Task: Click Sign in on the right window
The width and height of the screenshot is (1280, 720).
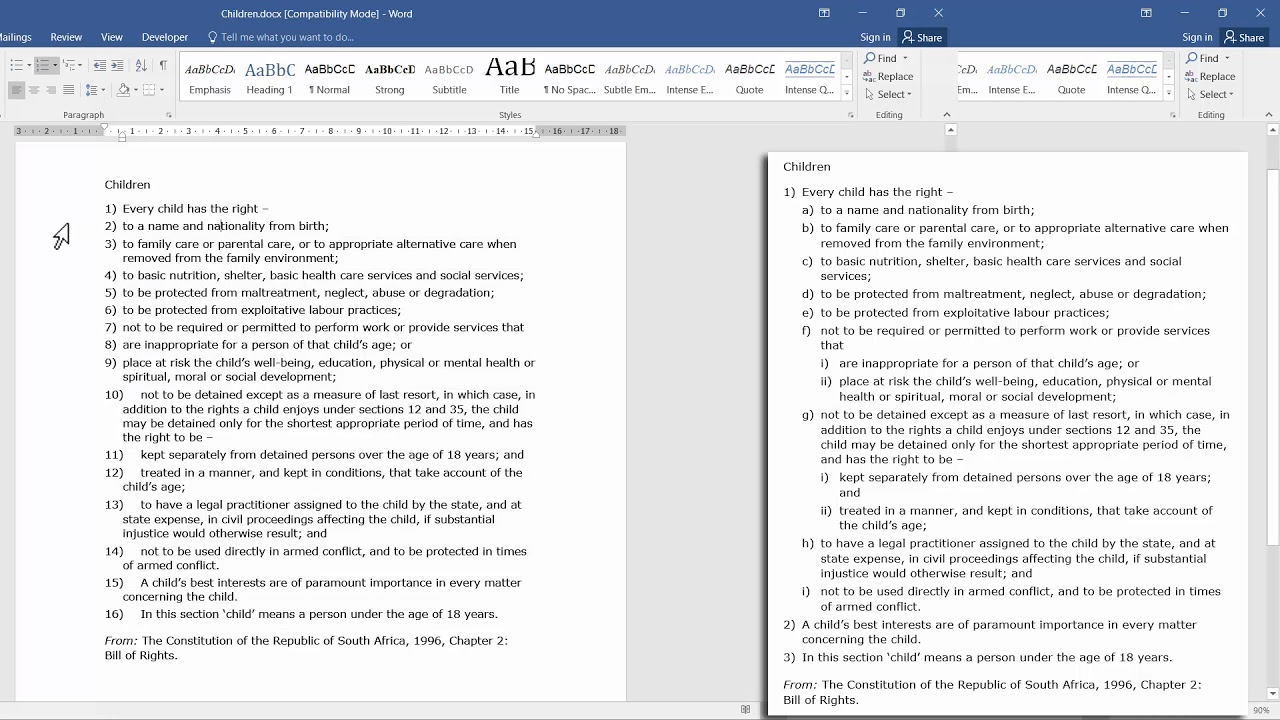Action: (x=1197, y=37)
